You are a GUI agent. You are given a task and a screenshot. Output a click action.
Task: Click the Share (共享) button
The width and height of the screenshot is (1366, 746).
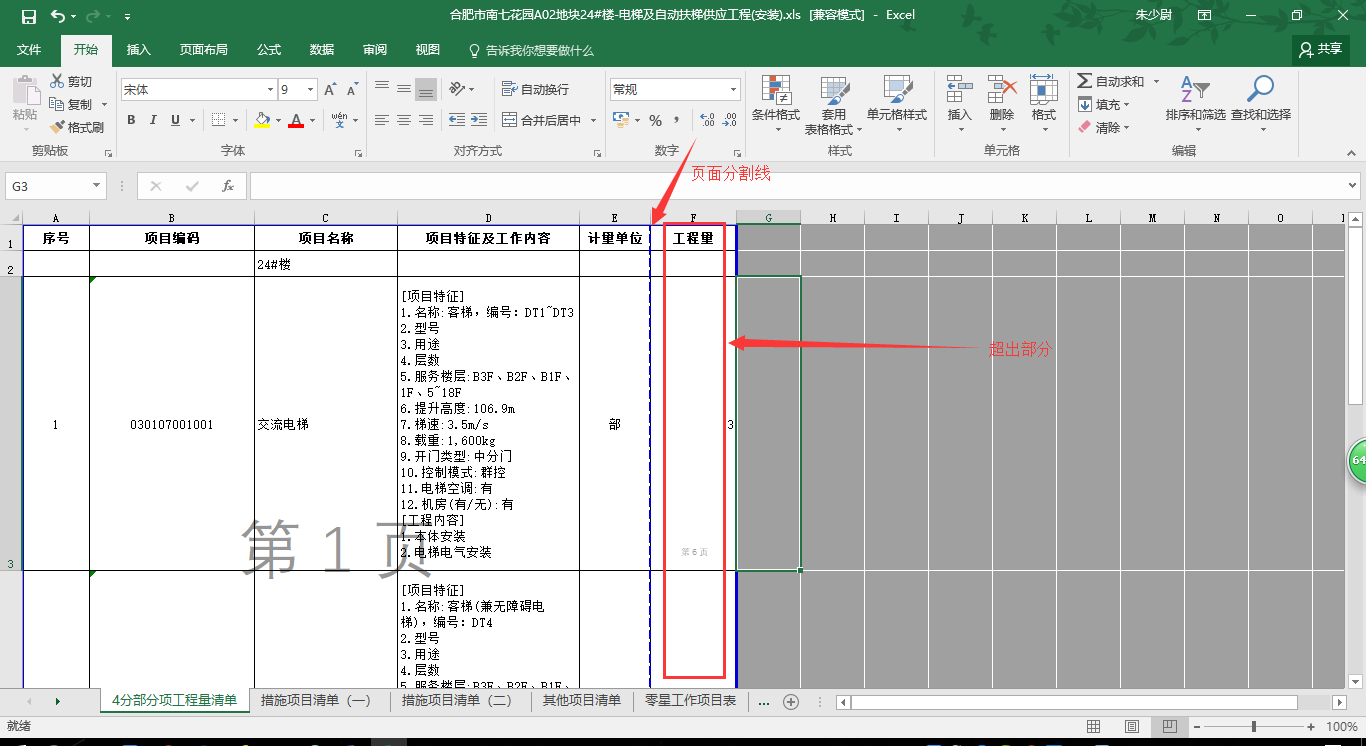pyautogui.click(x=1320, y=49)
